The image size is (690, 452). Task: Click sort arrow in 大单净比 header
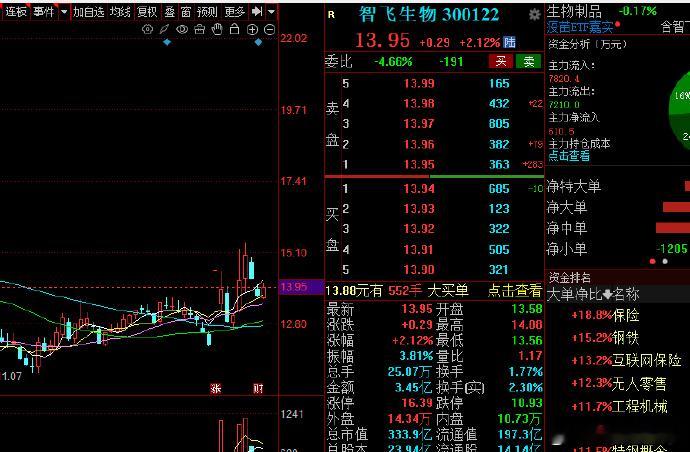pos(607,294)
